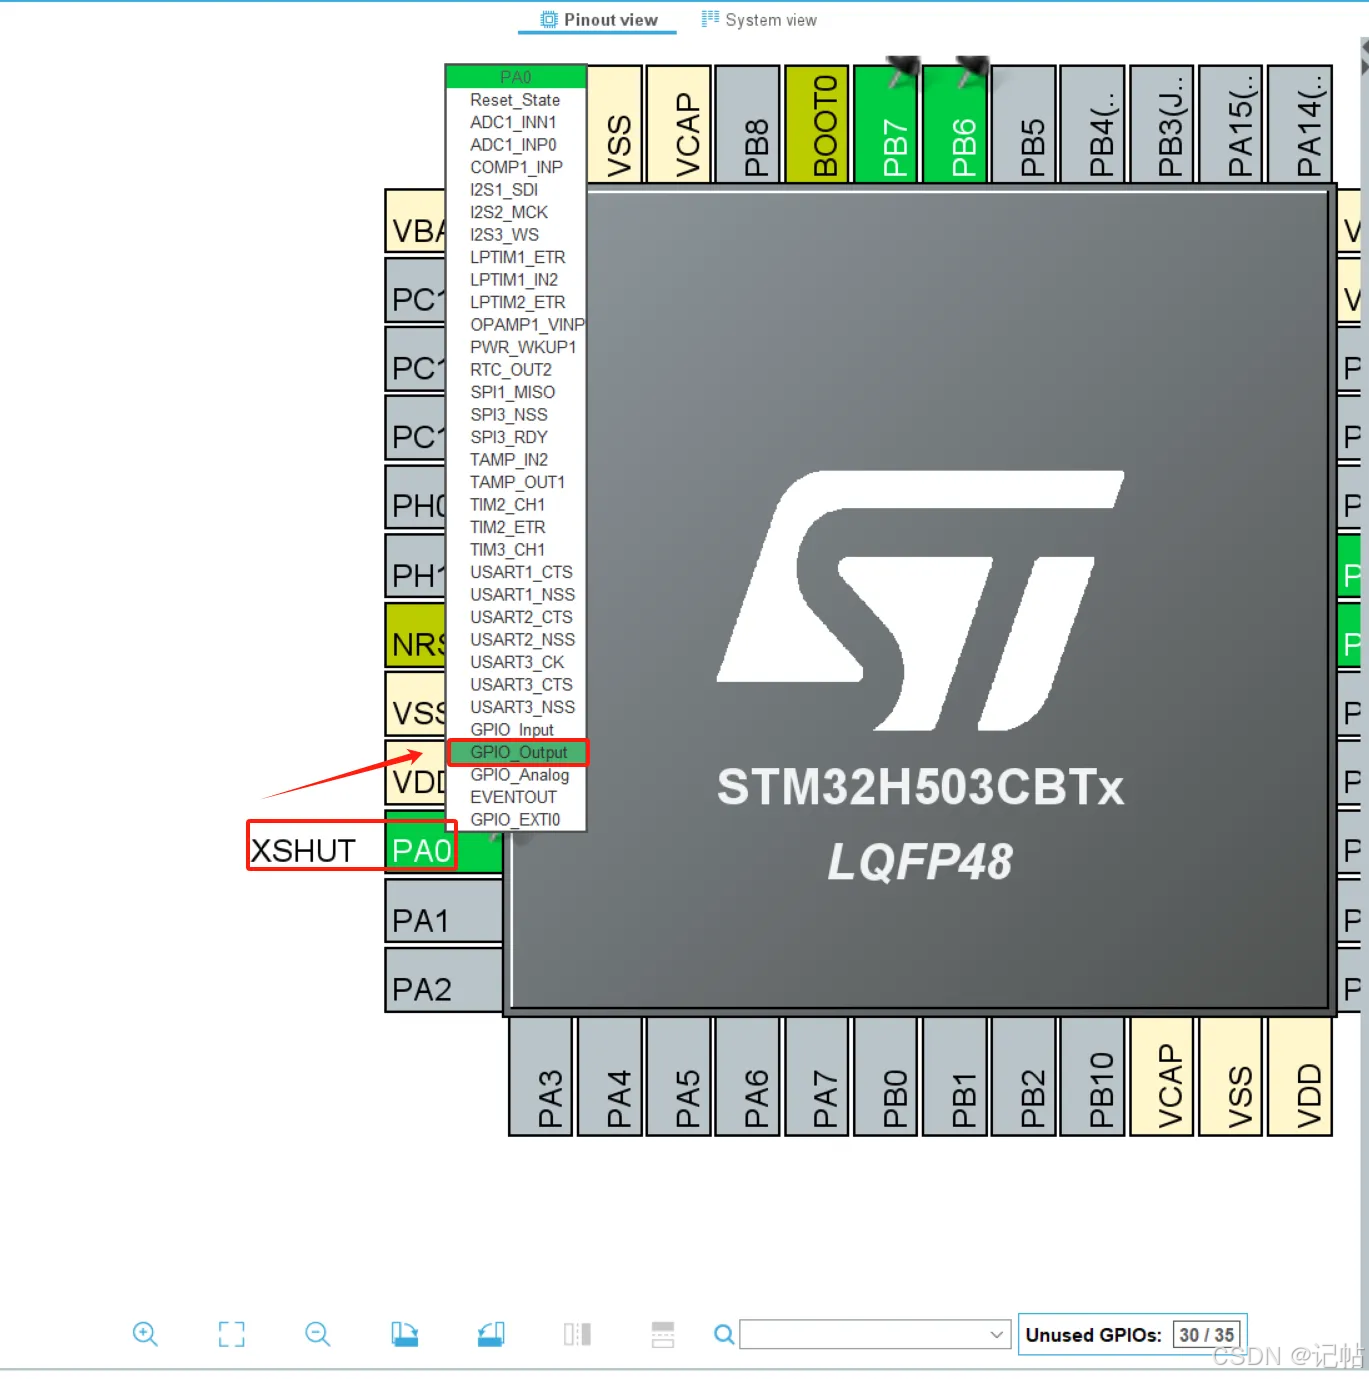Set PA0 to GPIO_Output
This screenshot has height=1379, width=1369.
point(517,752)
